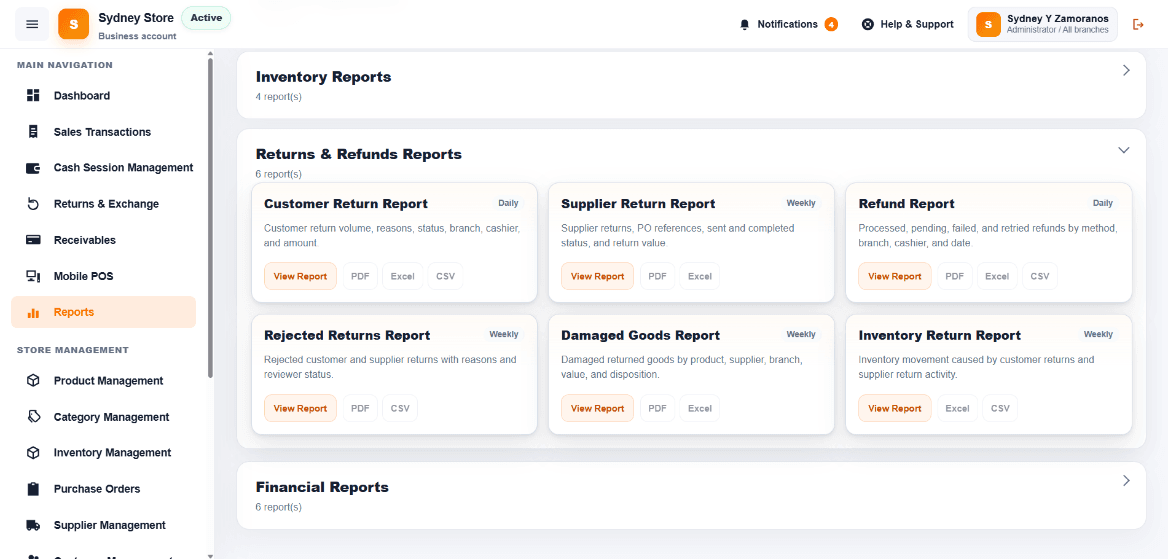Screen dimensions: 1168x559
Task: Export Customer Return Report as PDF
Action: tap(361, 277)
